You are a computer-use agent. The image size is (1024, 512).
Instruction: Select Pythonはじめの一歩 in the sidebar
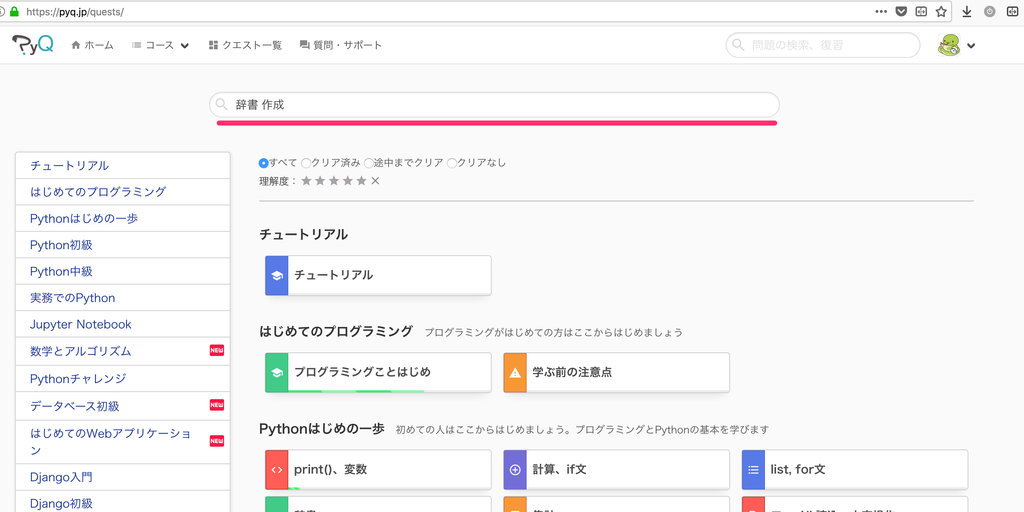(123, 218)
